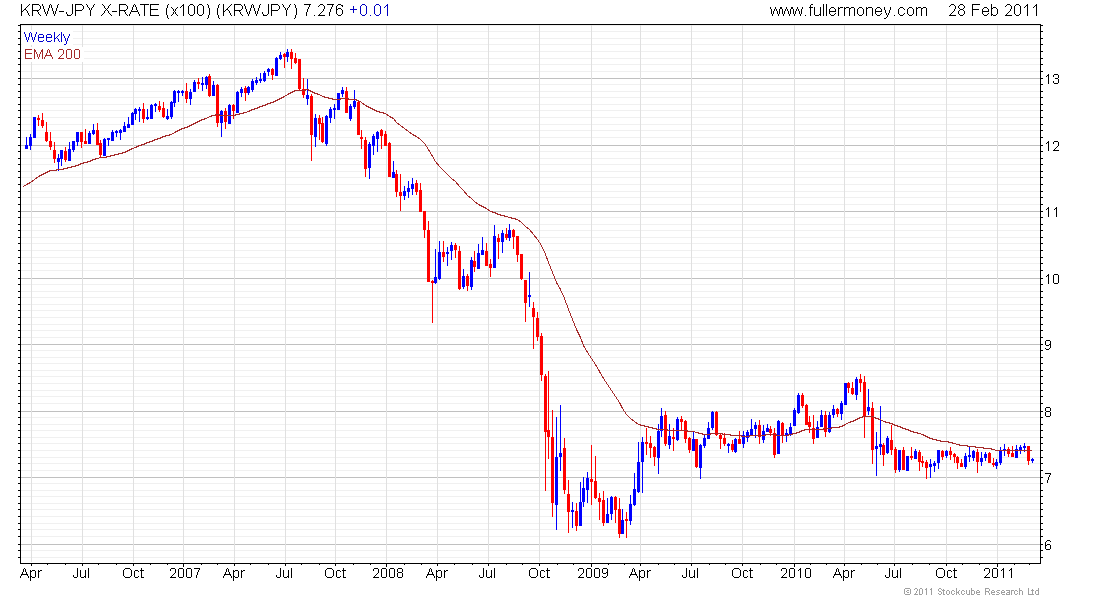The width and height of the screenshot is (1100, 600).
Task: Click the change value +0.01
Action: pos(370,11)
